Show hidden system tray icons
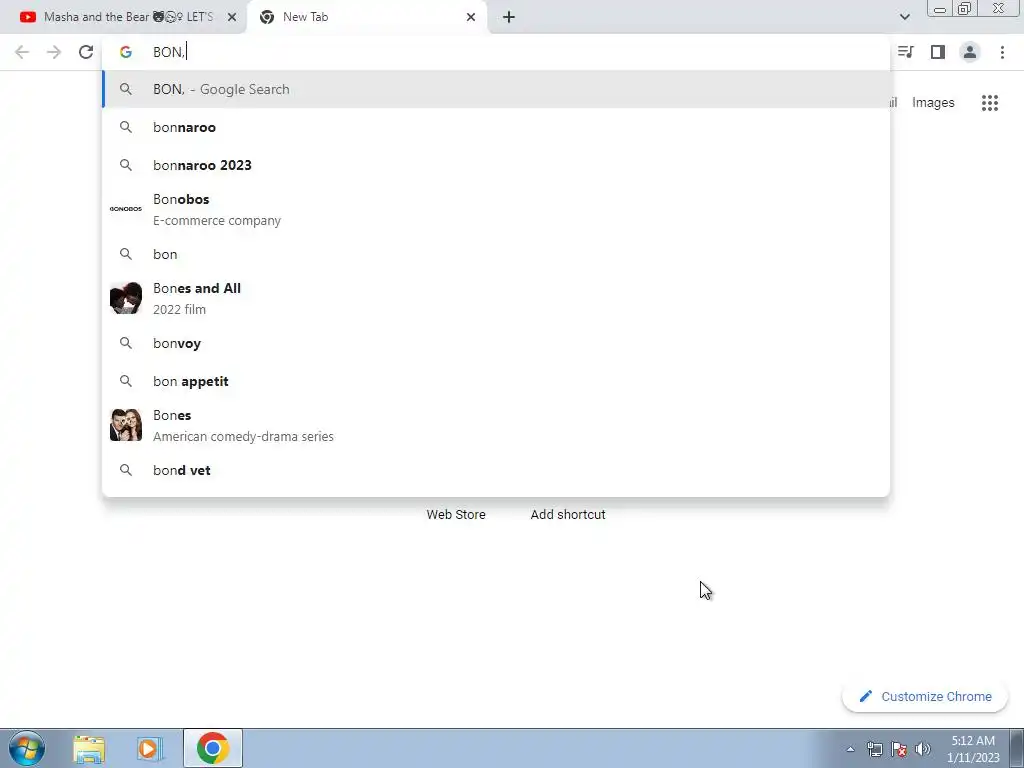The image size is (1024, 768). coord(850,749)
